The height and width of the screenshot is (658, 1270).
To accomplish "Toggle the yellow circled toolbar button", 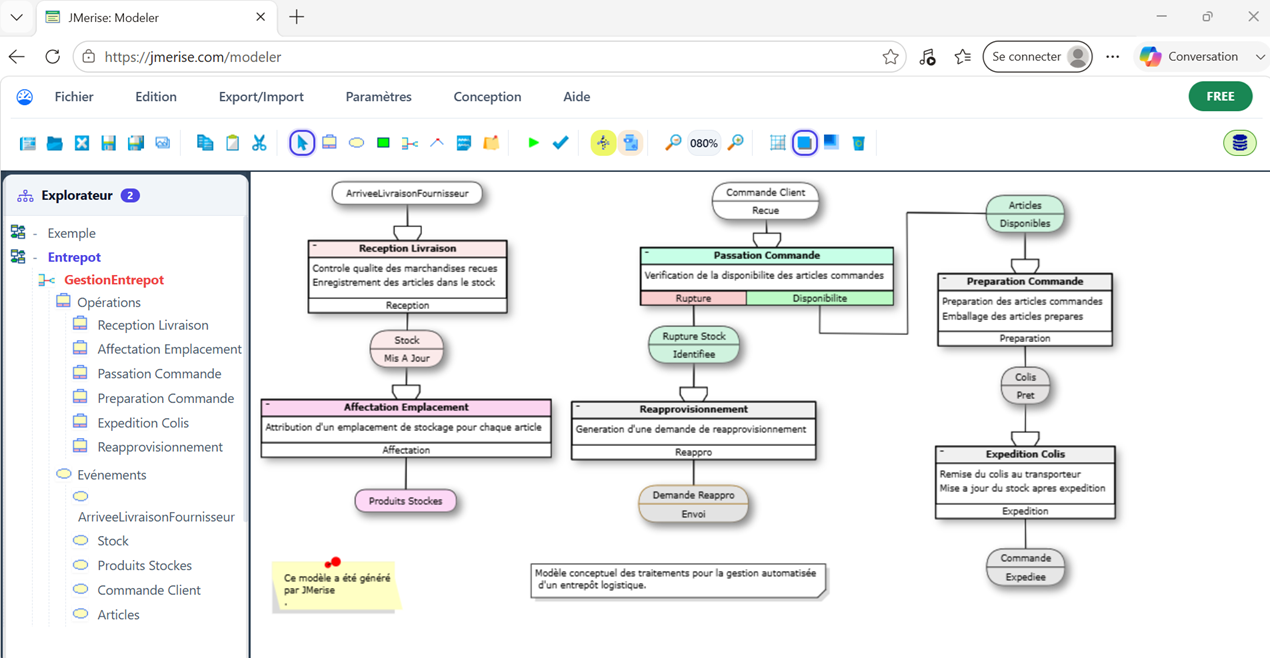I will (x=603, y=143).
